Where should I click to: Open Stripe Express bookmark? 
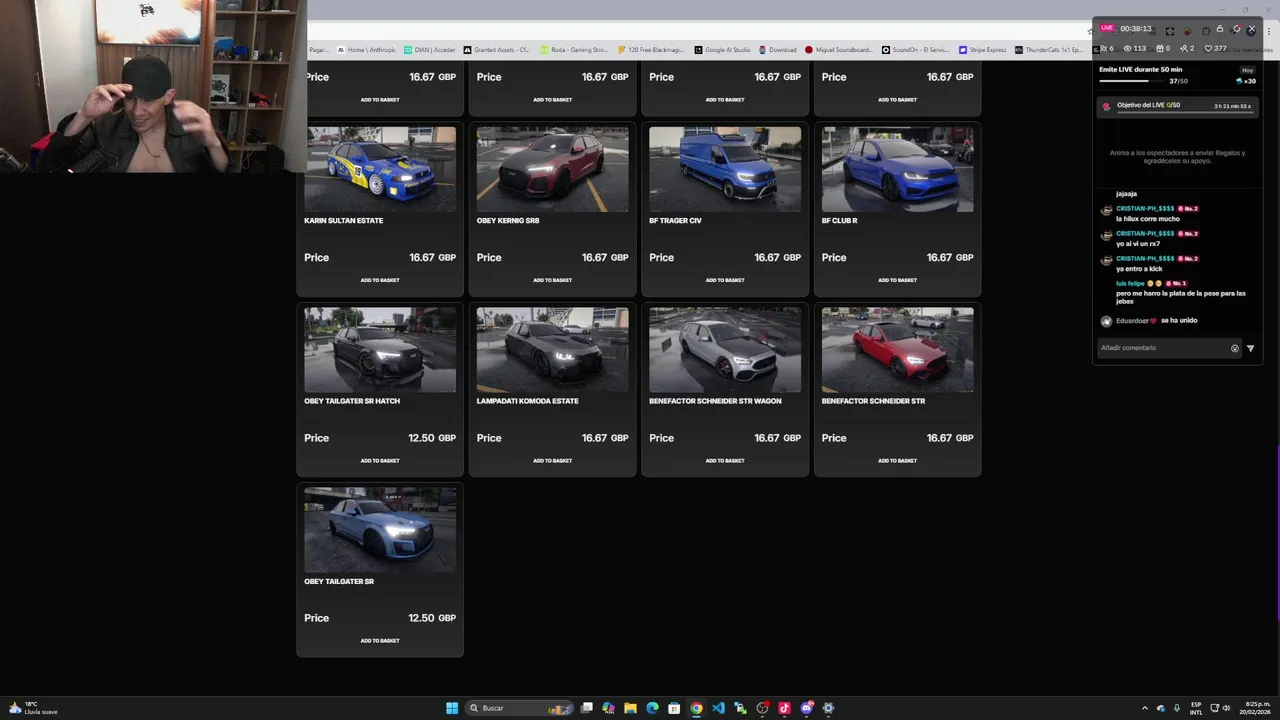tap(982, 49)
